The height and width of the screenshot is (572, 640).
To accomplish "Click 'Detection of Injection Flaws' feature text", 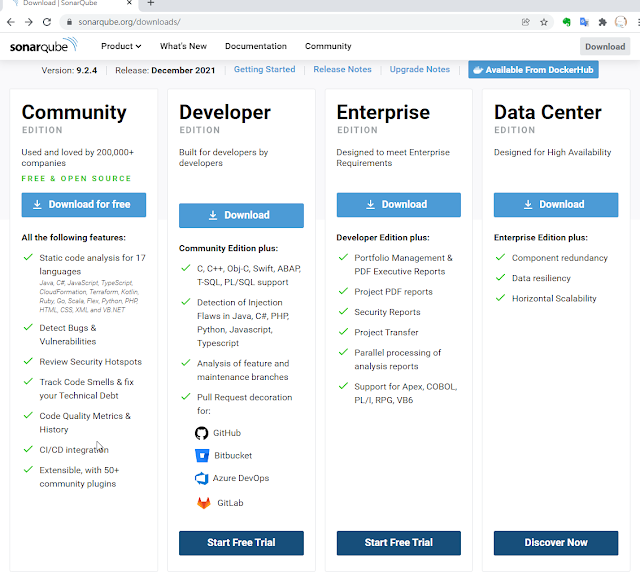I will pos(243,323).
